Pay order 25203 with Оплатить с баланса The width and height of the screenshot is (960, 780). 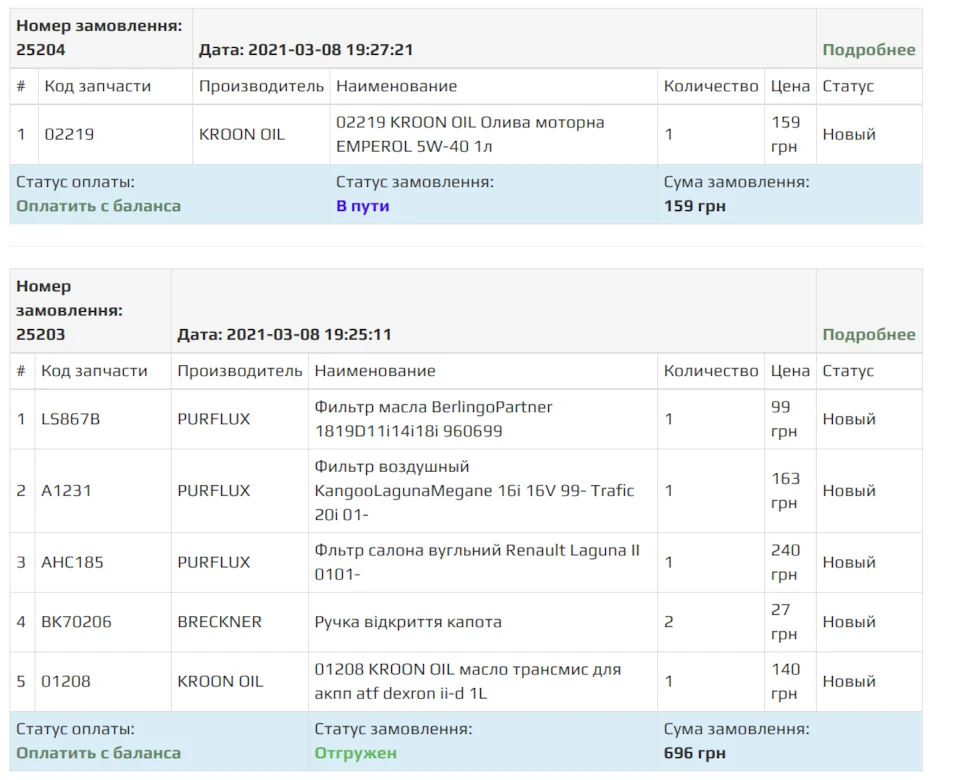click(x=99, y=753)
